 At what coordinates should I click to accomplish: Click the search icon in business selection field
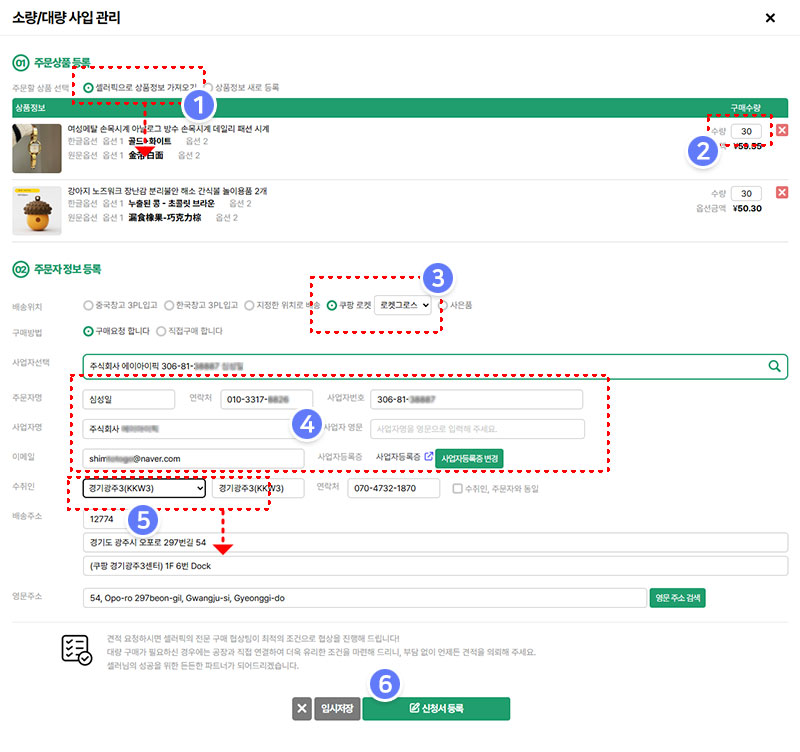click(x=774, y=366)
